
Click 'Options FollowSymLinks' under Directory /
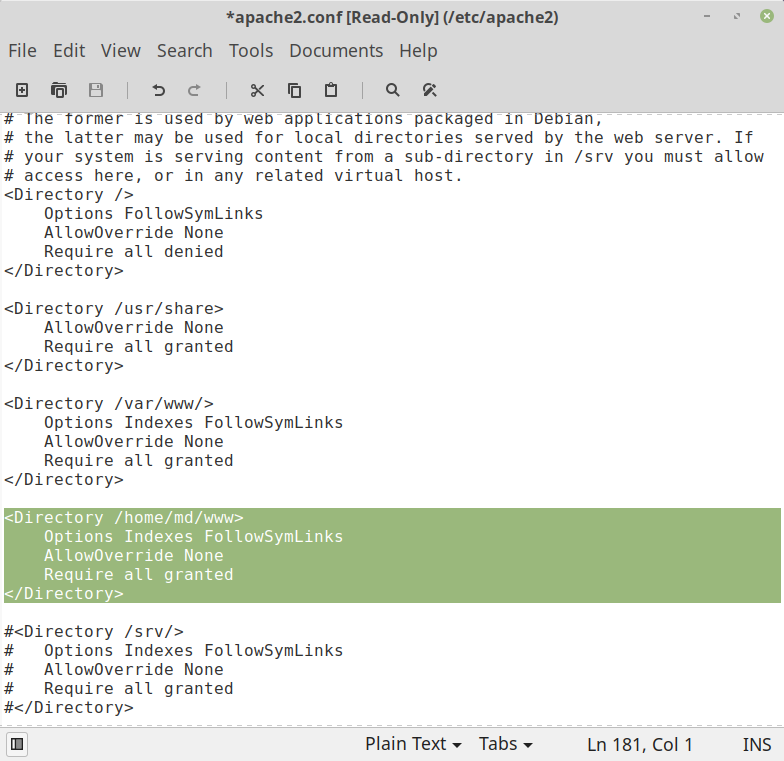154,214
